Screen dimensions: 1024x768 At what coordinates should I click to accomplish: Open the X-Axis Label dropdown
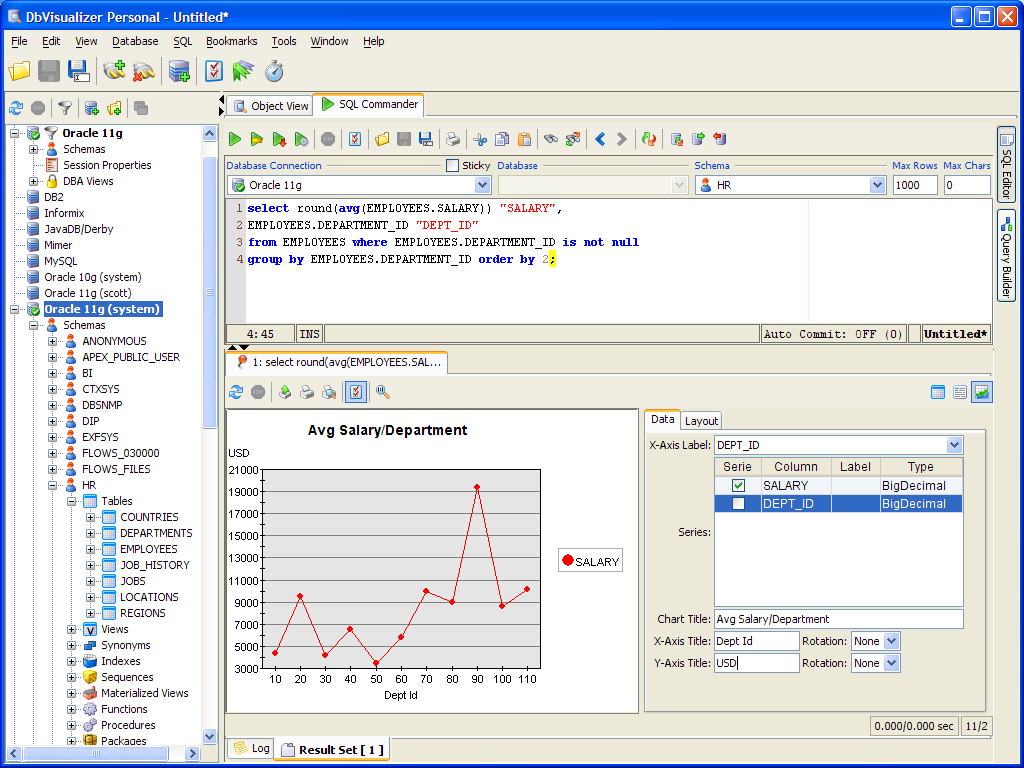click(954, 445)
